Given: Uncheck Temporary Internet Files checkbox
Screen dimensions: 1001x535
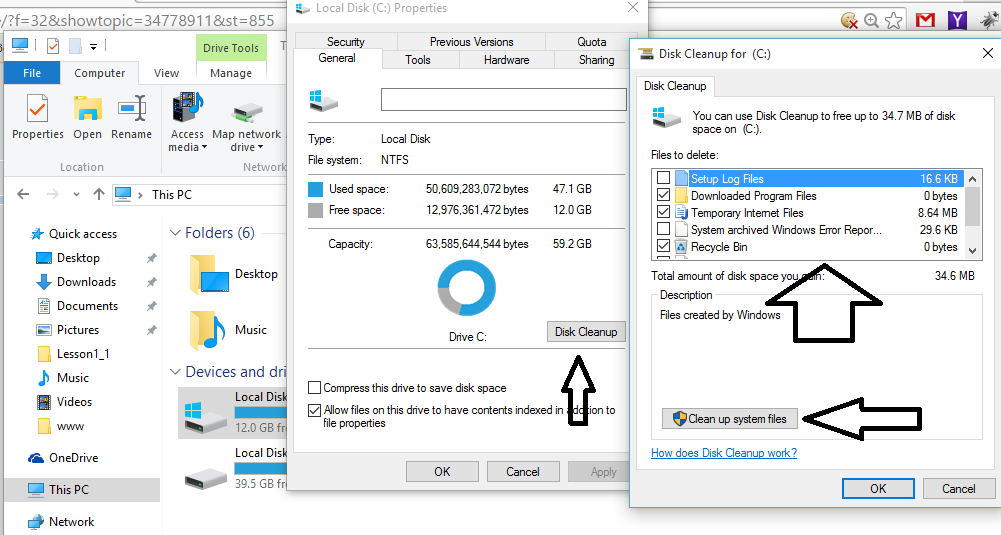Looking at the screenshot, I should pyautogui.click(x=663, y=212).
